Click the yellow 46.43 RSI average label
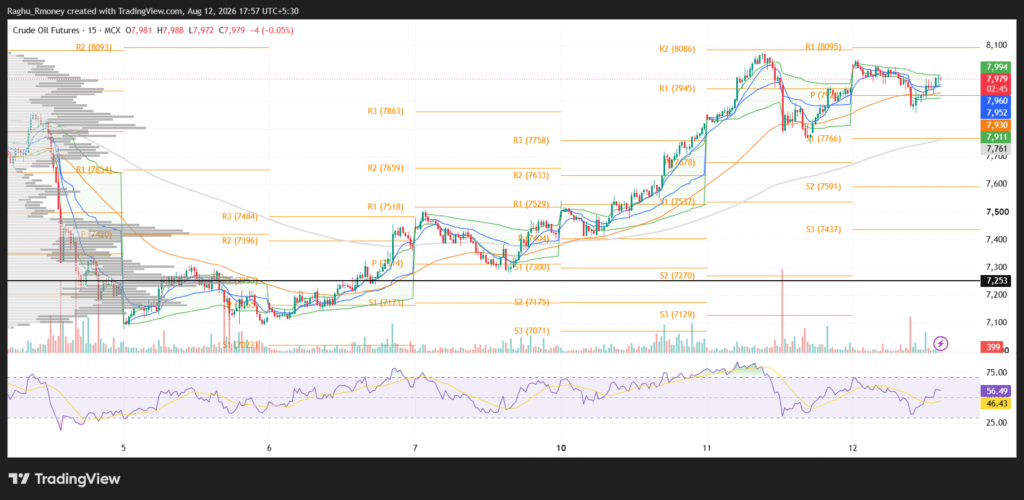 click(x=997, y=403)
